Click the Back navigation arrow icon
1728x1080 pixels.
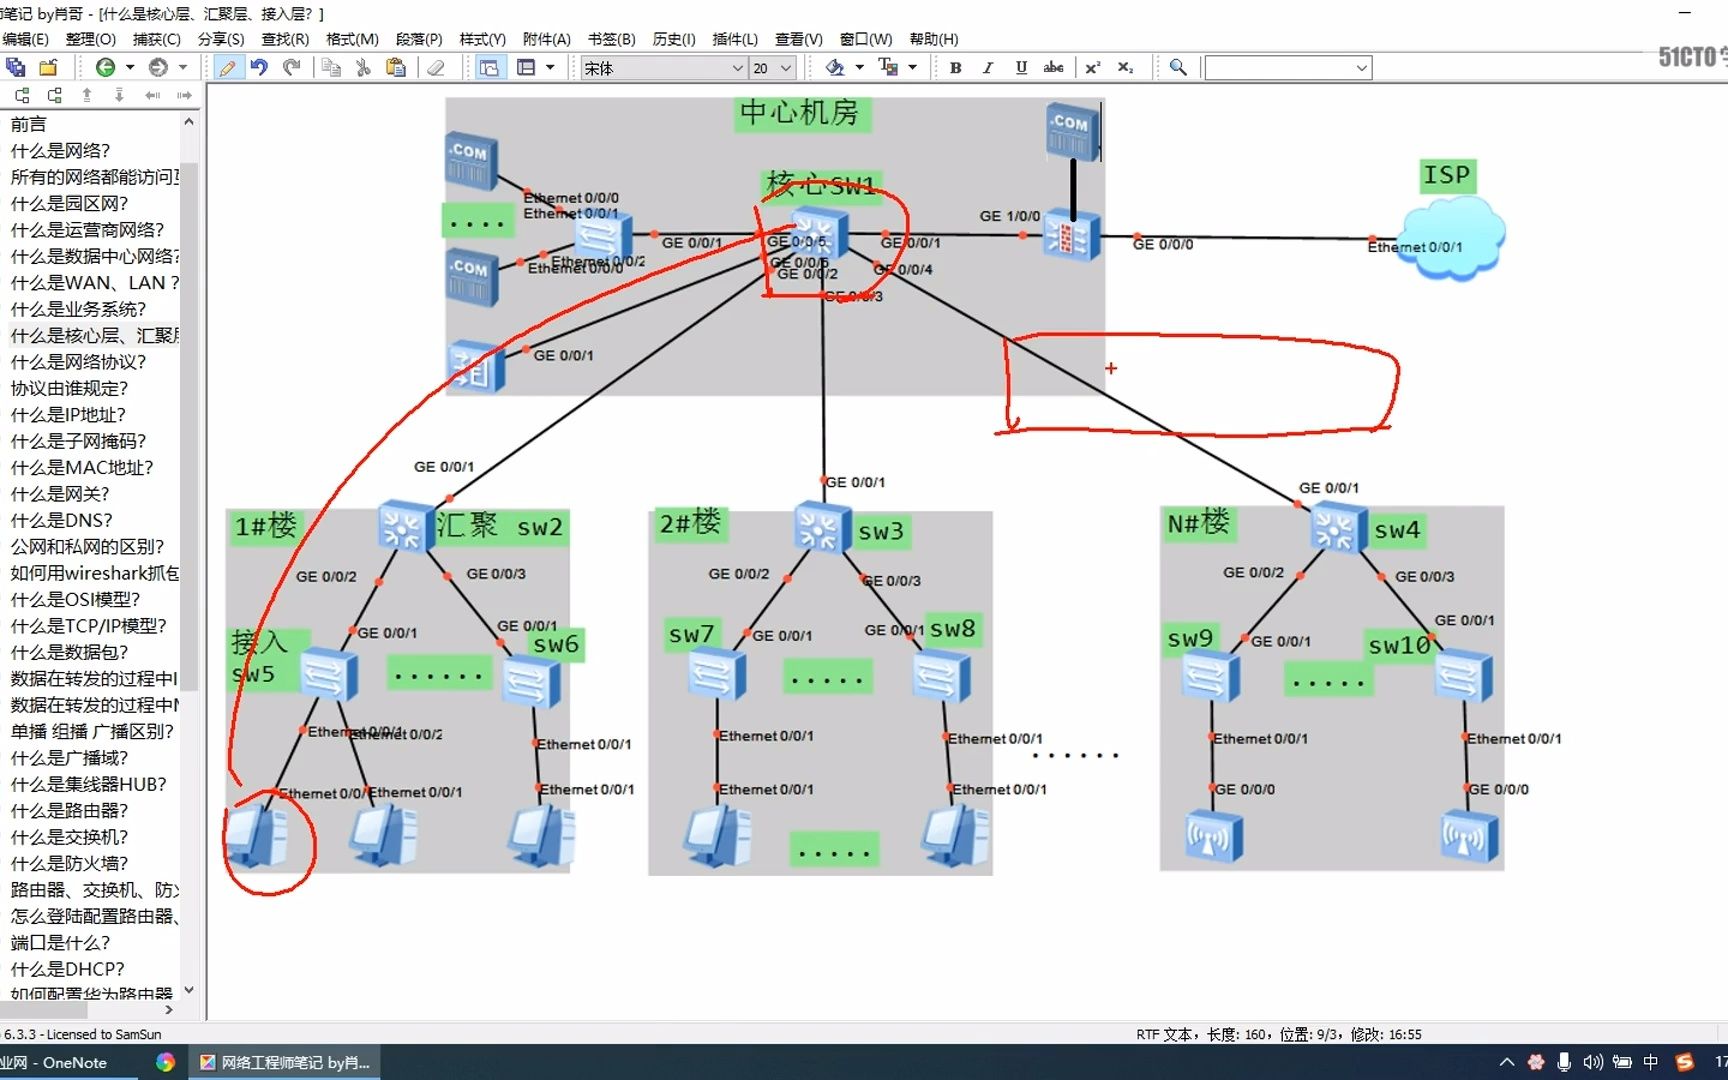105,67
